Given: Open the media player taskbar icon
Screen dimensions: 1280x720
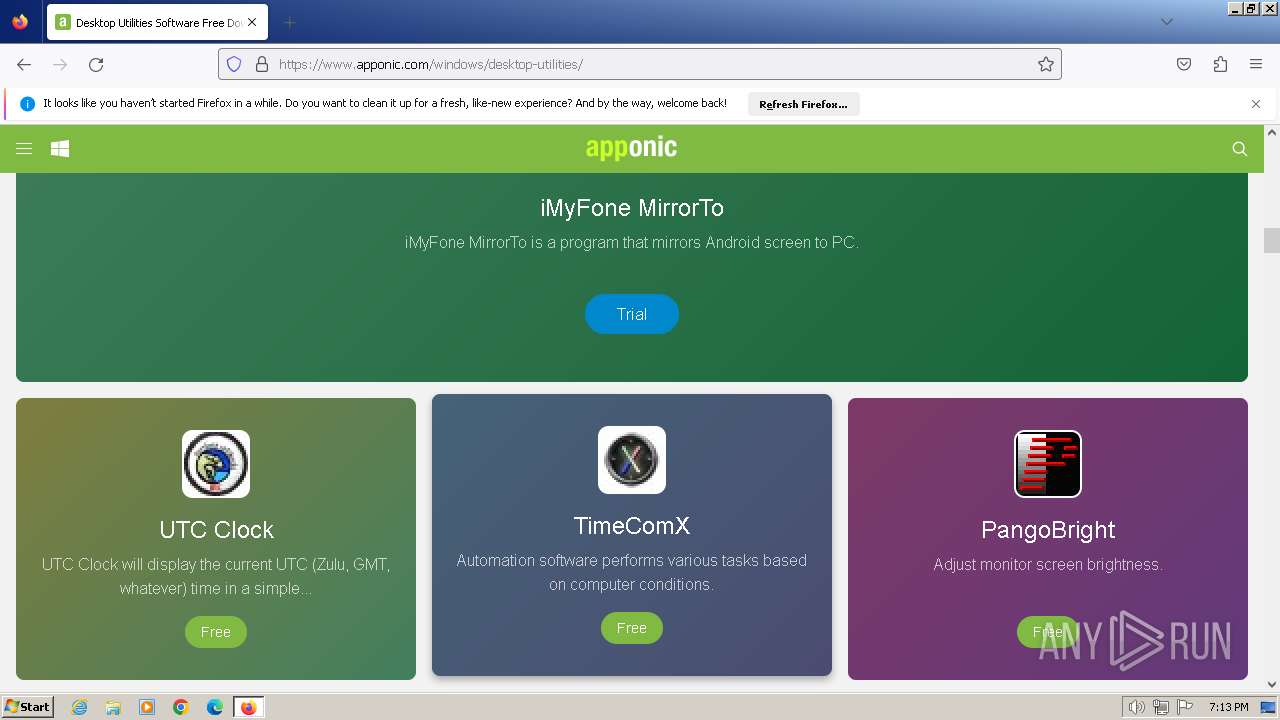Looking at the screenshot, I should [147, 707].
